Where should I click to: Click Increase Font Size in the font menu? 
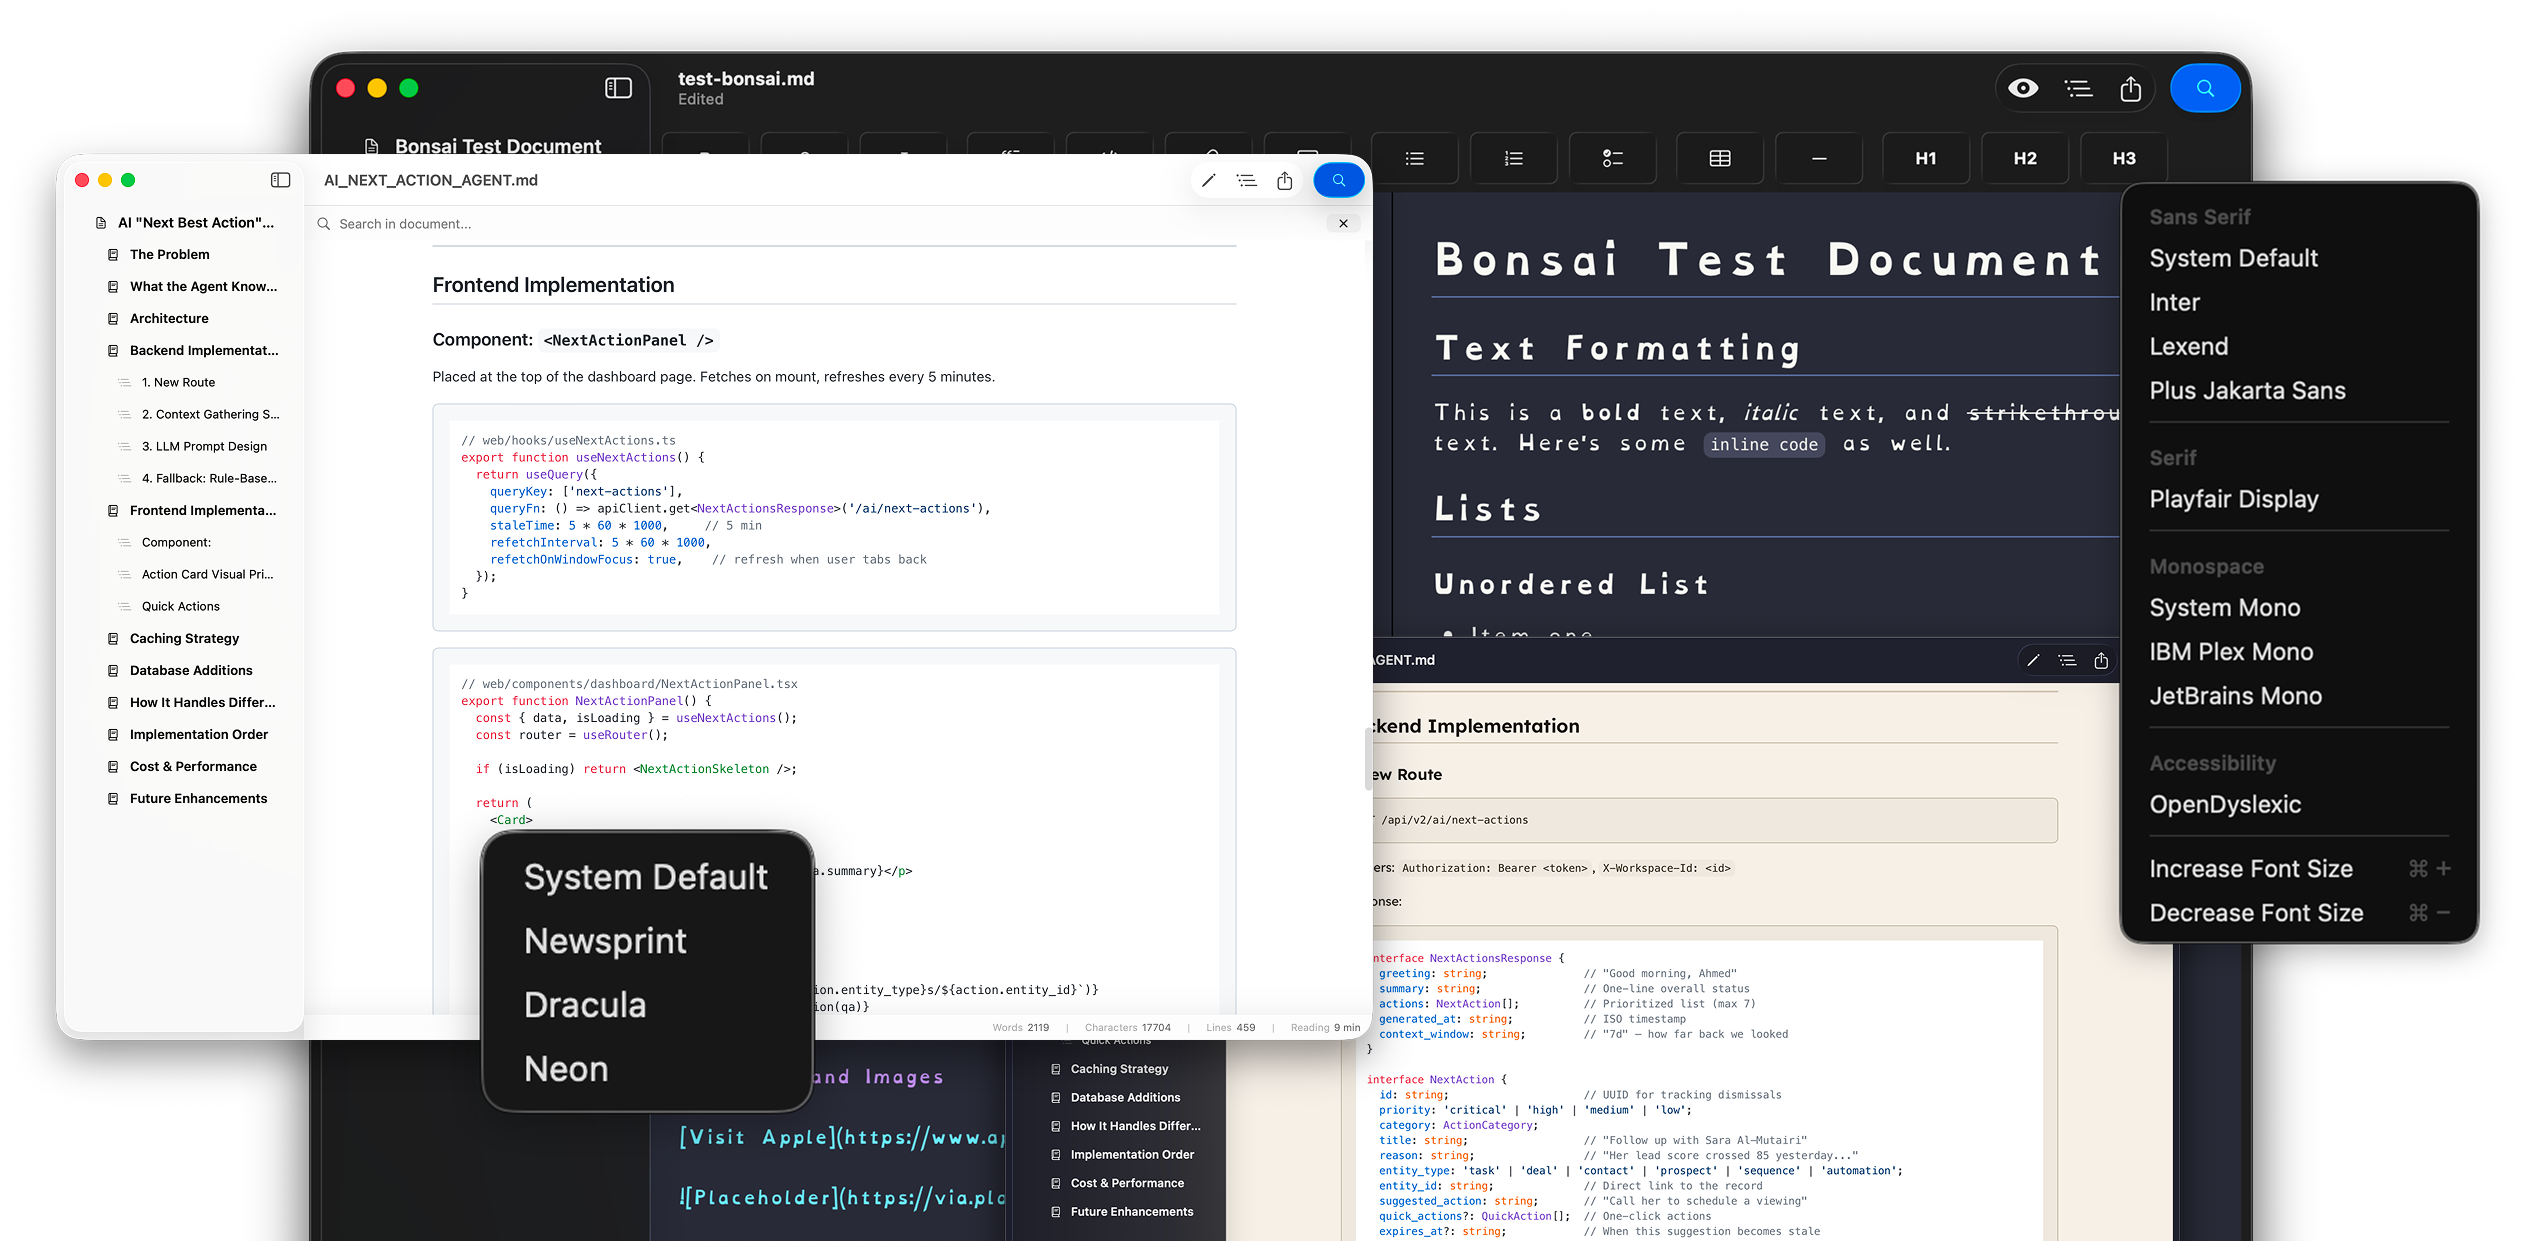point(2298,869)
